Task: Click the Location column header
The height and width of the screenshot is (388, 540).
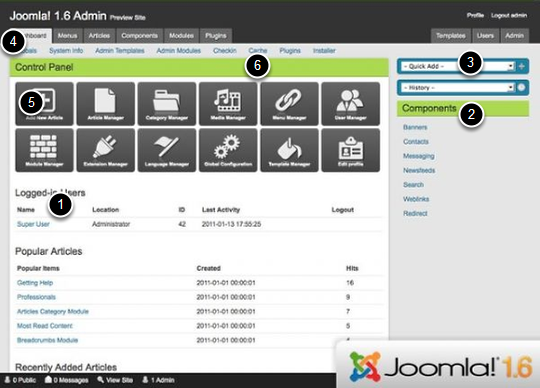Action: pyautogui.click(x=105, y=210)
